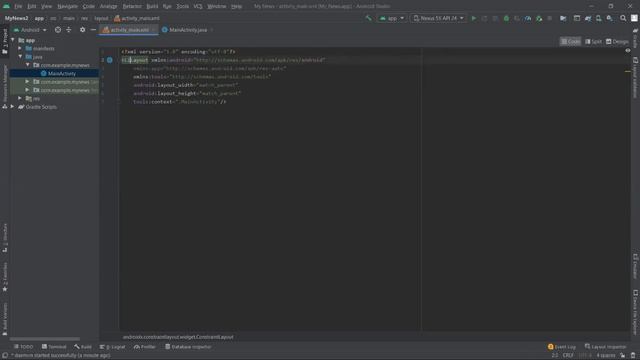Open the TODO tool window
The width and height of the screenshot is (640, 360).
(24, 347)
